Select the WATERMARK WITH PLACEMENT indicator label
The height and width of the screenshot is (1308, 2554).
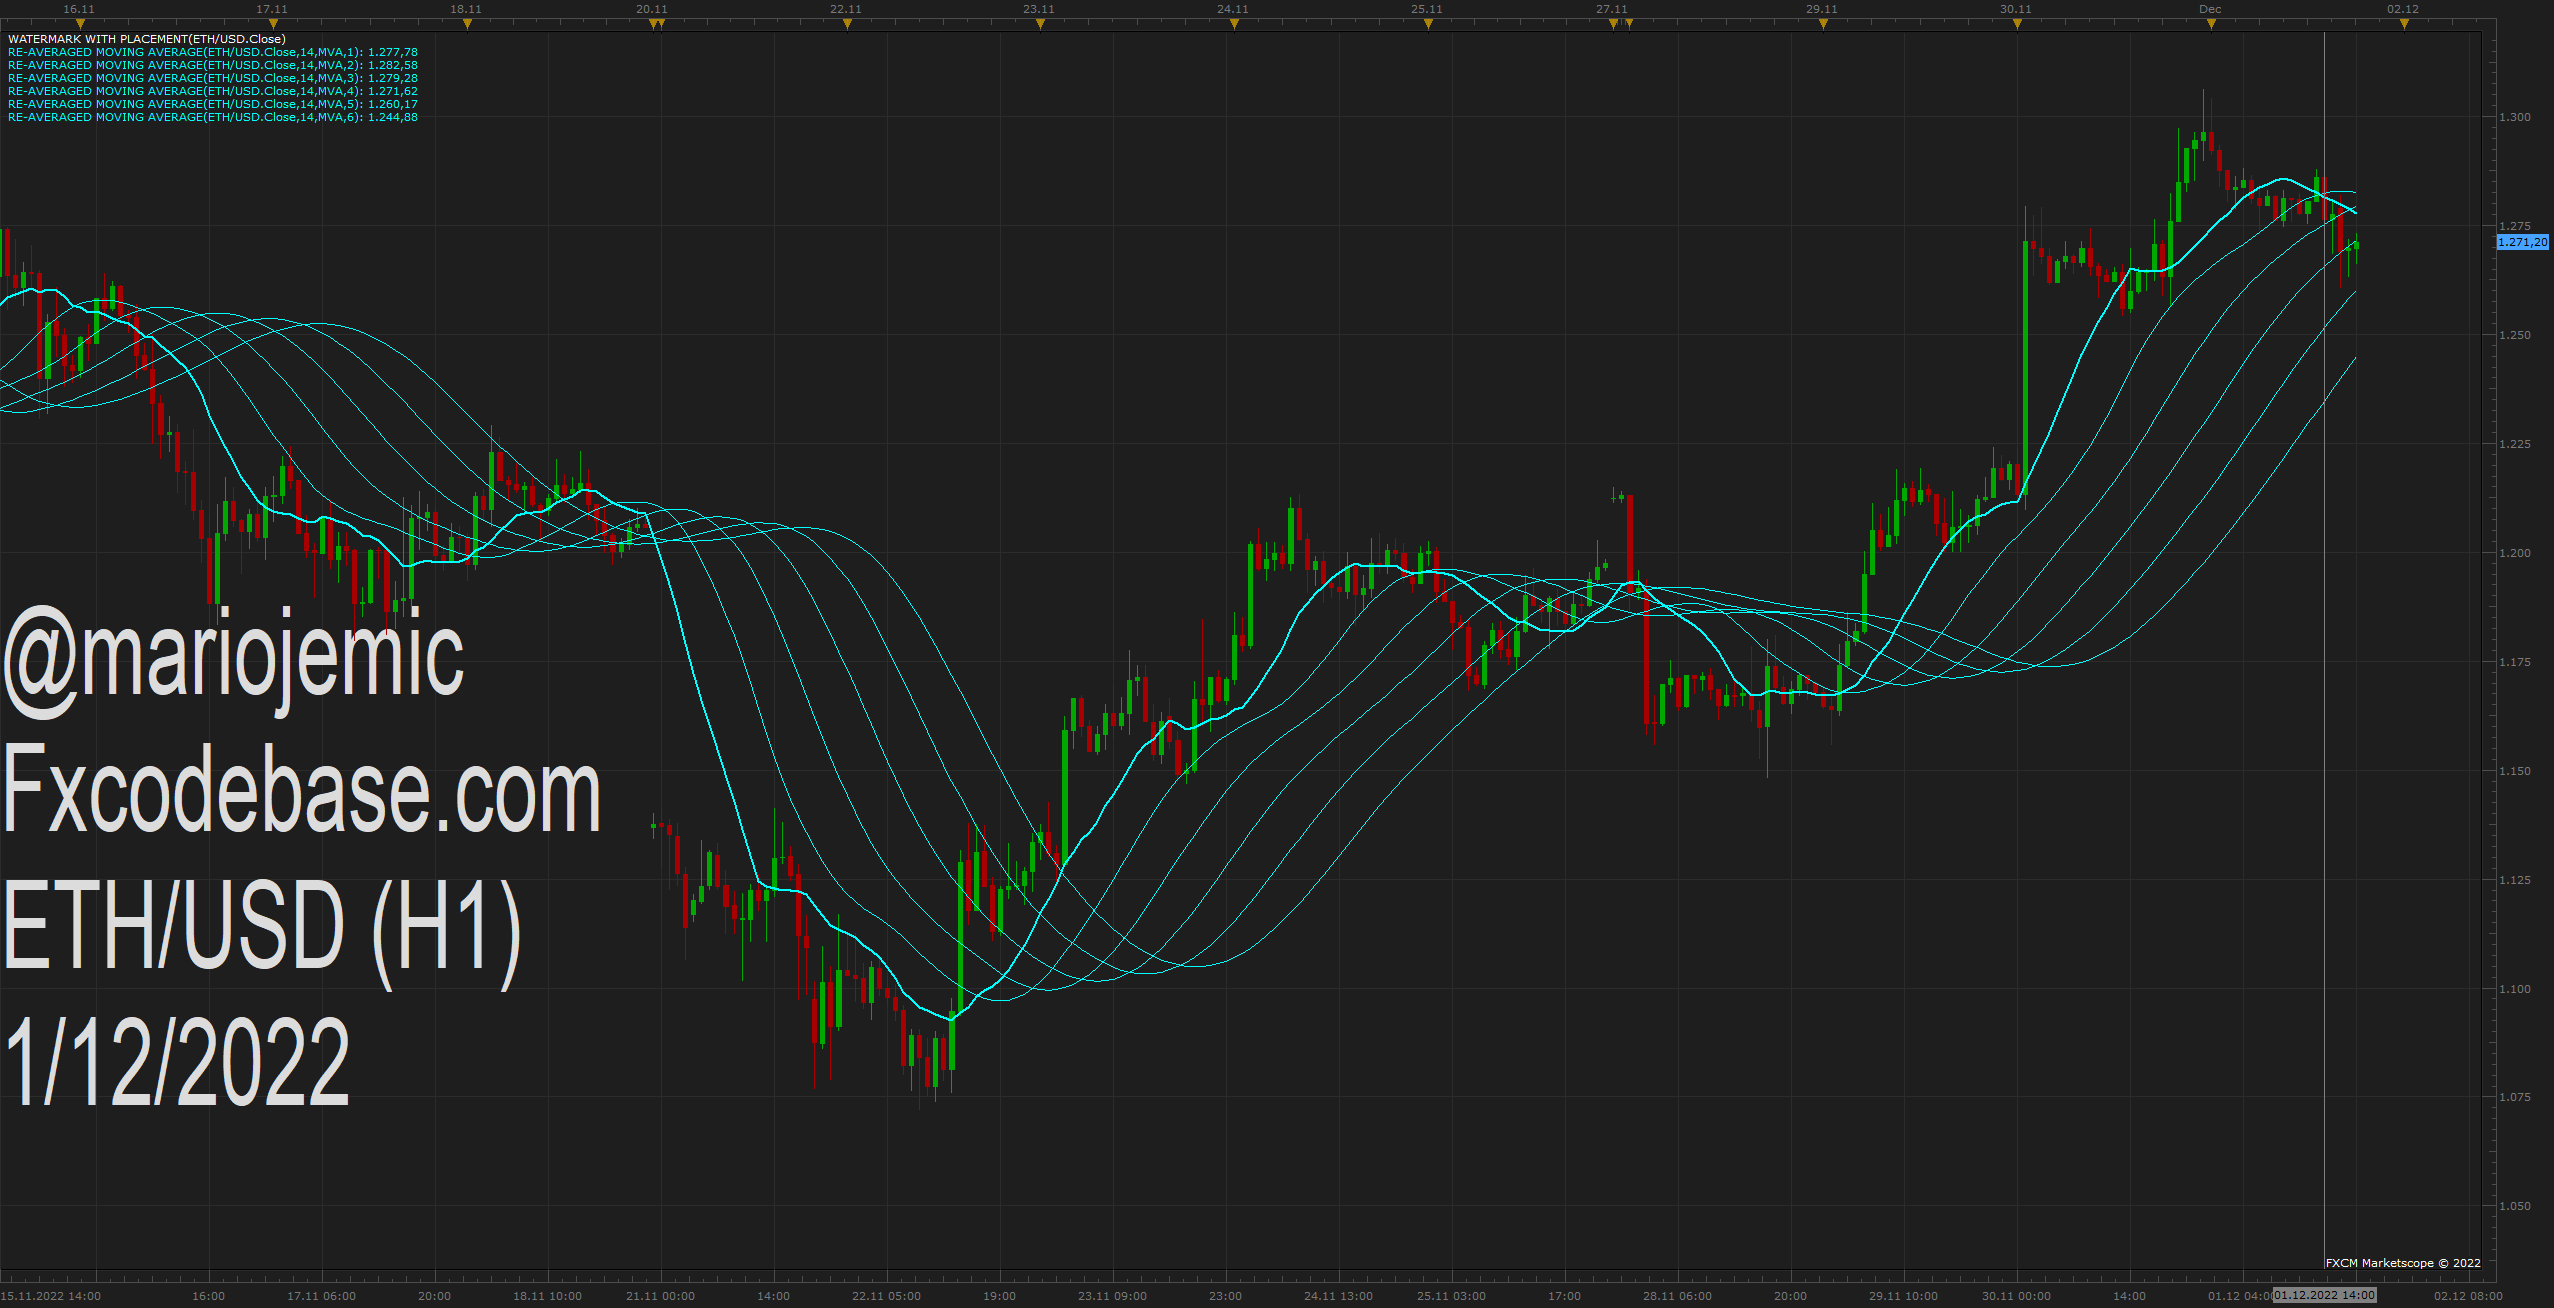(146, 39)
